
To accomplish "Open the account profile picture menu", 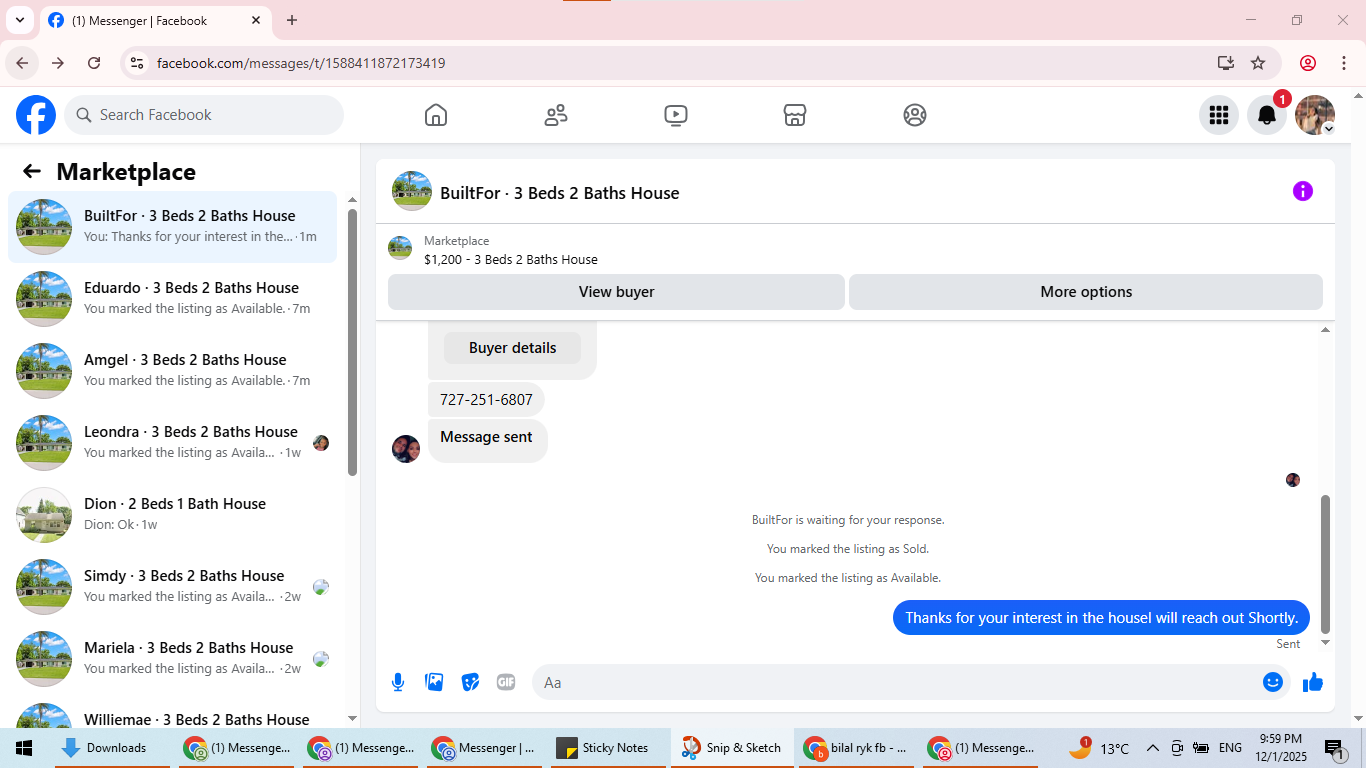I will tap(1315, 115).
